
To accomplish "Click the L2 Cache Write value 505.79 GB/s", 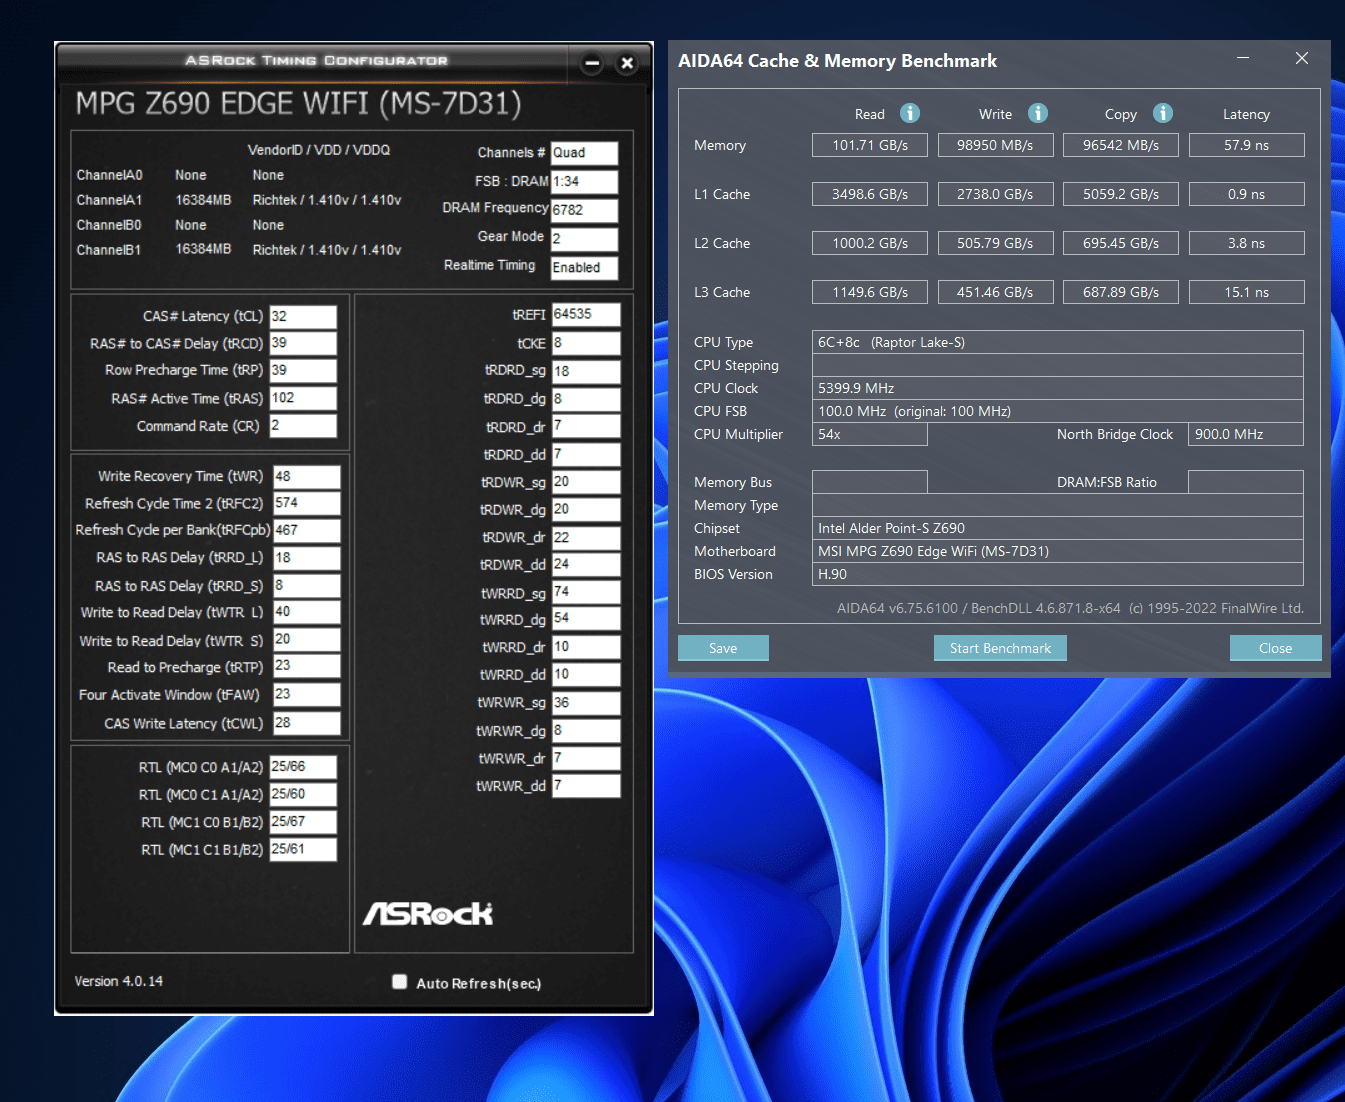I will click(995, 243).
